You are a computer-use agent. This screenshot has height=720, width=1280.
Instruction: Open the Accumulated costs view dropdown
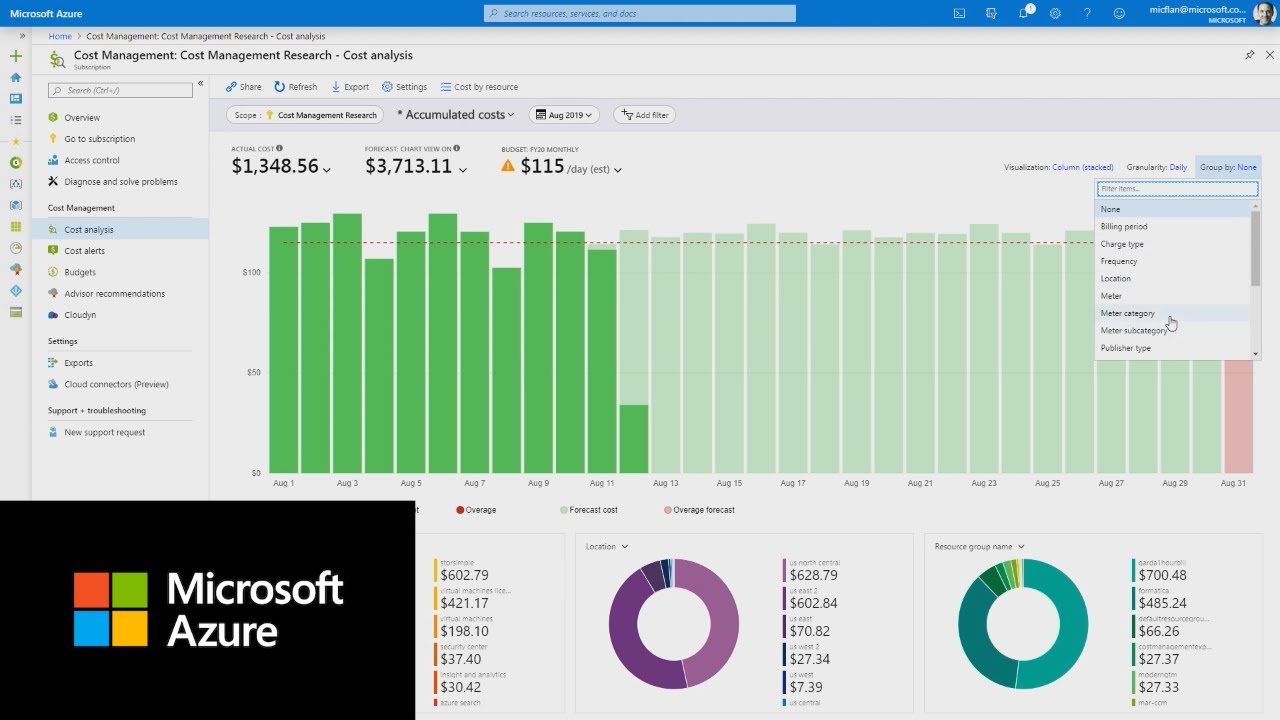pos(456,115)
